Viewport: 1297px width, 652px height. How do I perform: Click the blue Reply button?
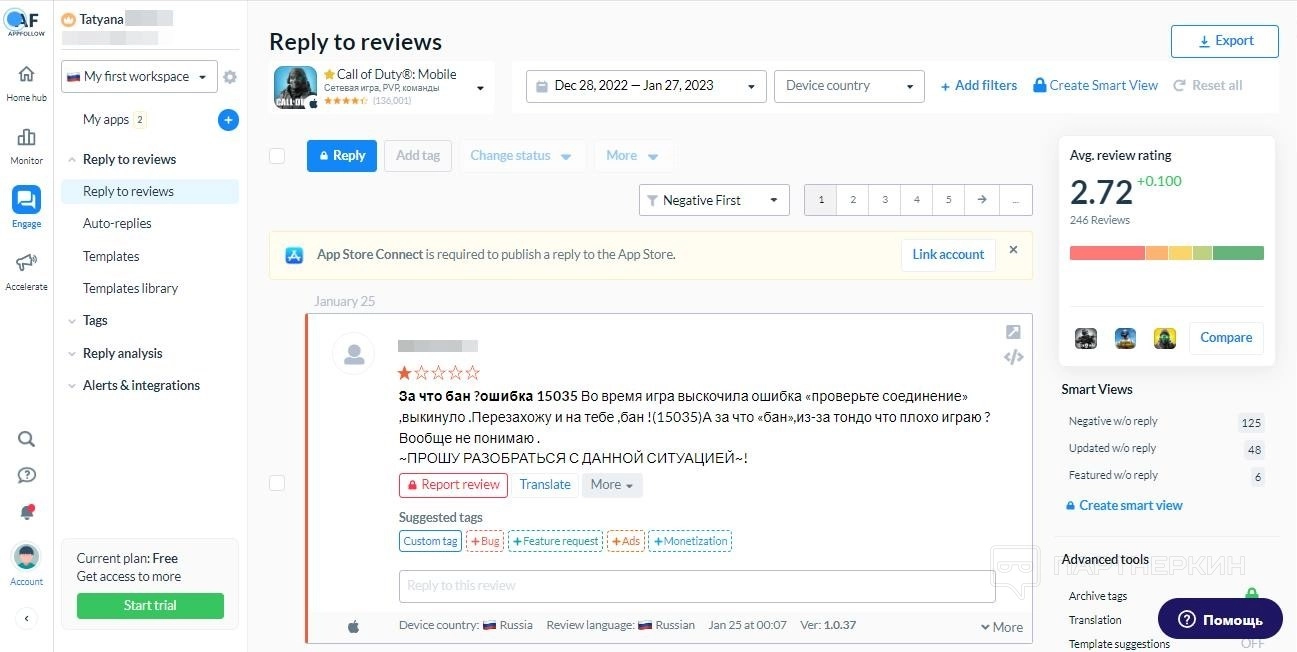pos(341,156)
